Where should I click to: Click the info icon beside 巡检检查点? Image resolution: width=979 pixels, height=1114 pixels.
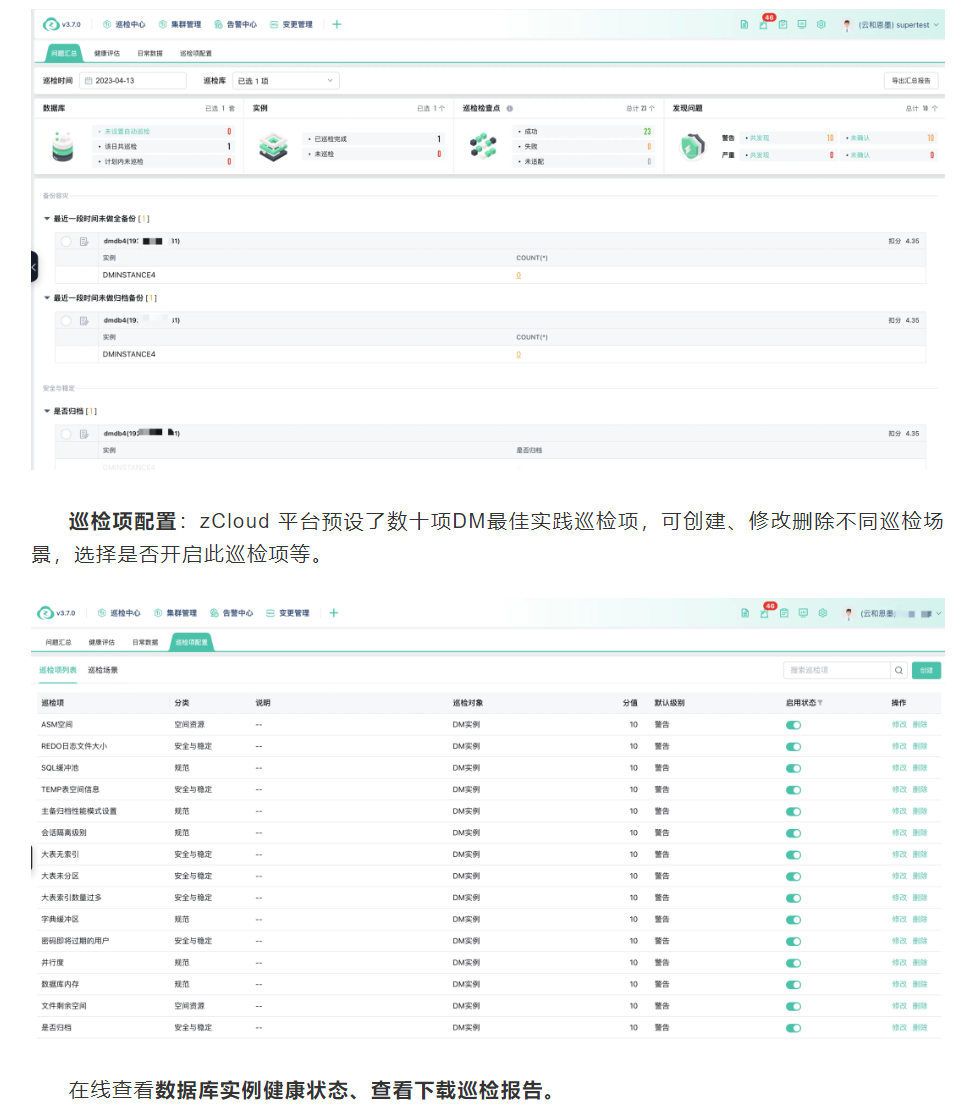click(510, 108)
